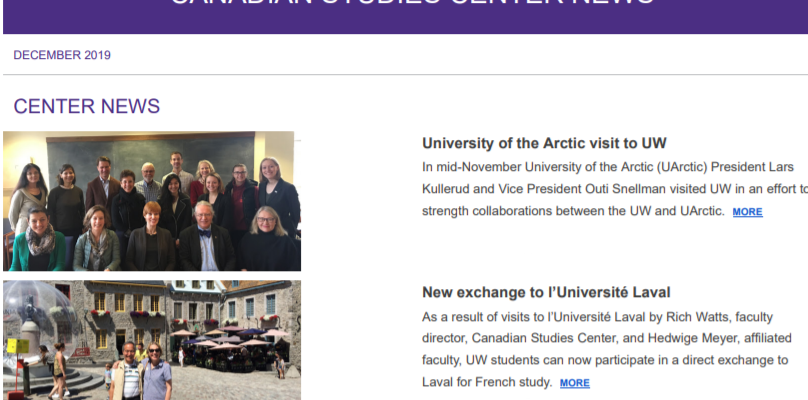Click the couple posing in the Quebec photo
The height and width of the screenshot is (400, 808).
140,371
